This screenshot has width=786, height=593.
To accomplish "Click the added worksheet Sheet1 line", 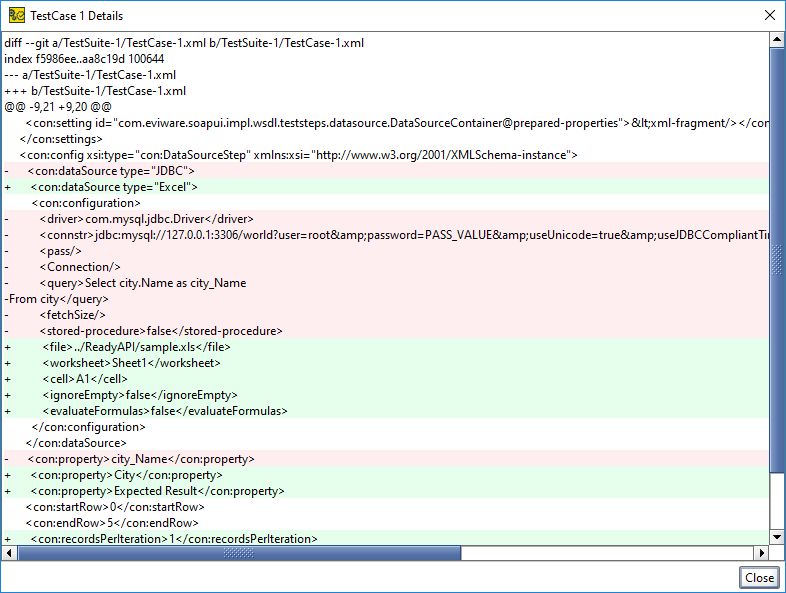I will pyautogui.click(x=385, y=363).
